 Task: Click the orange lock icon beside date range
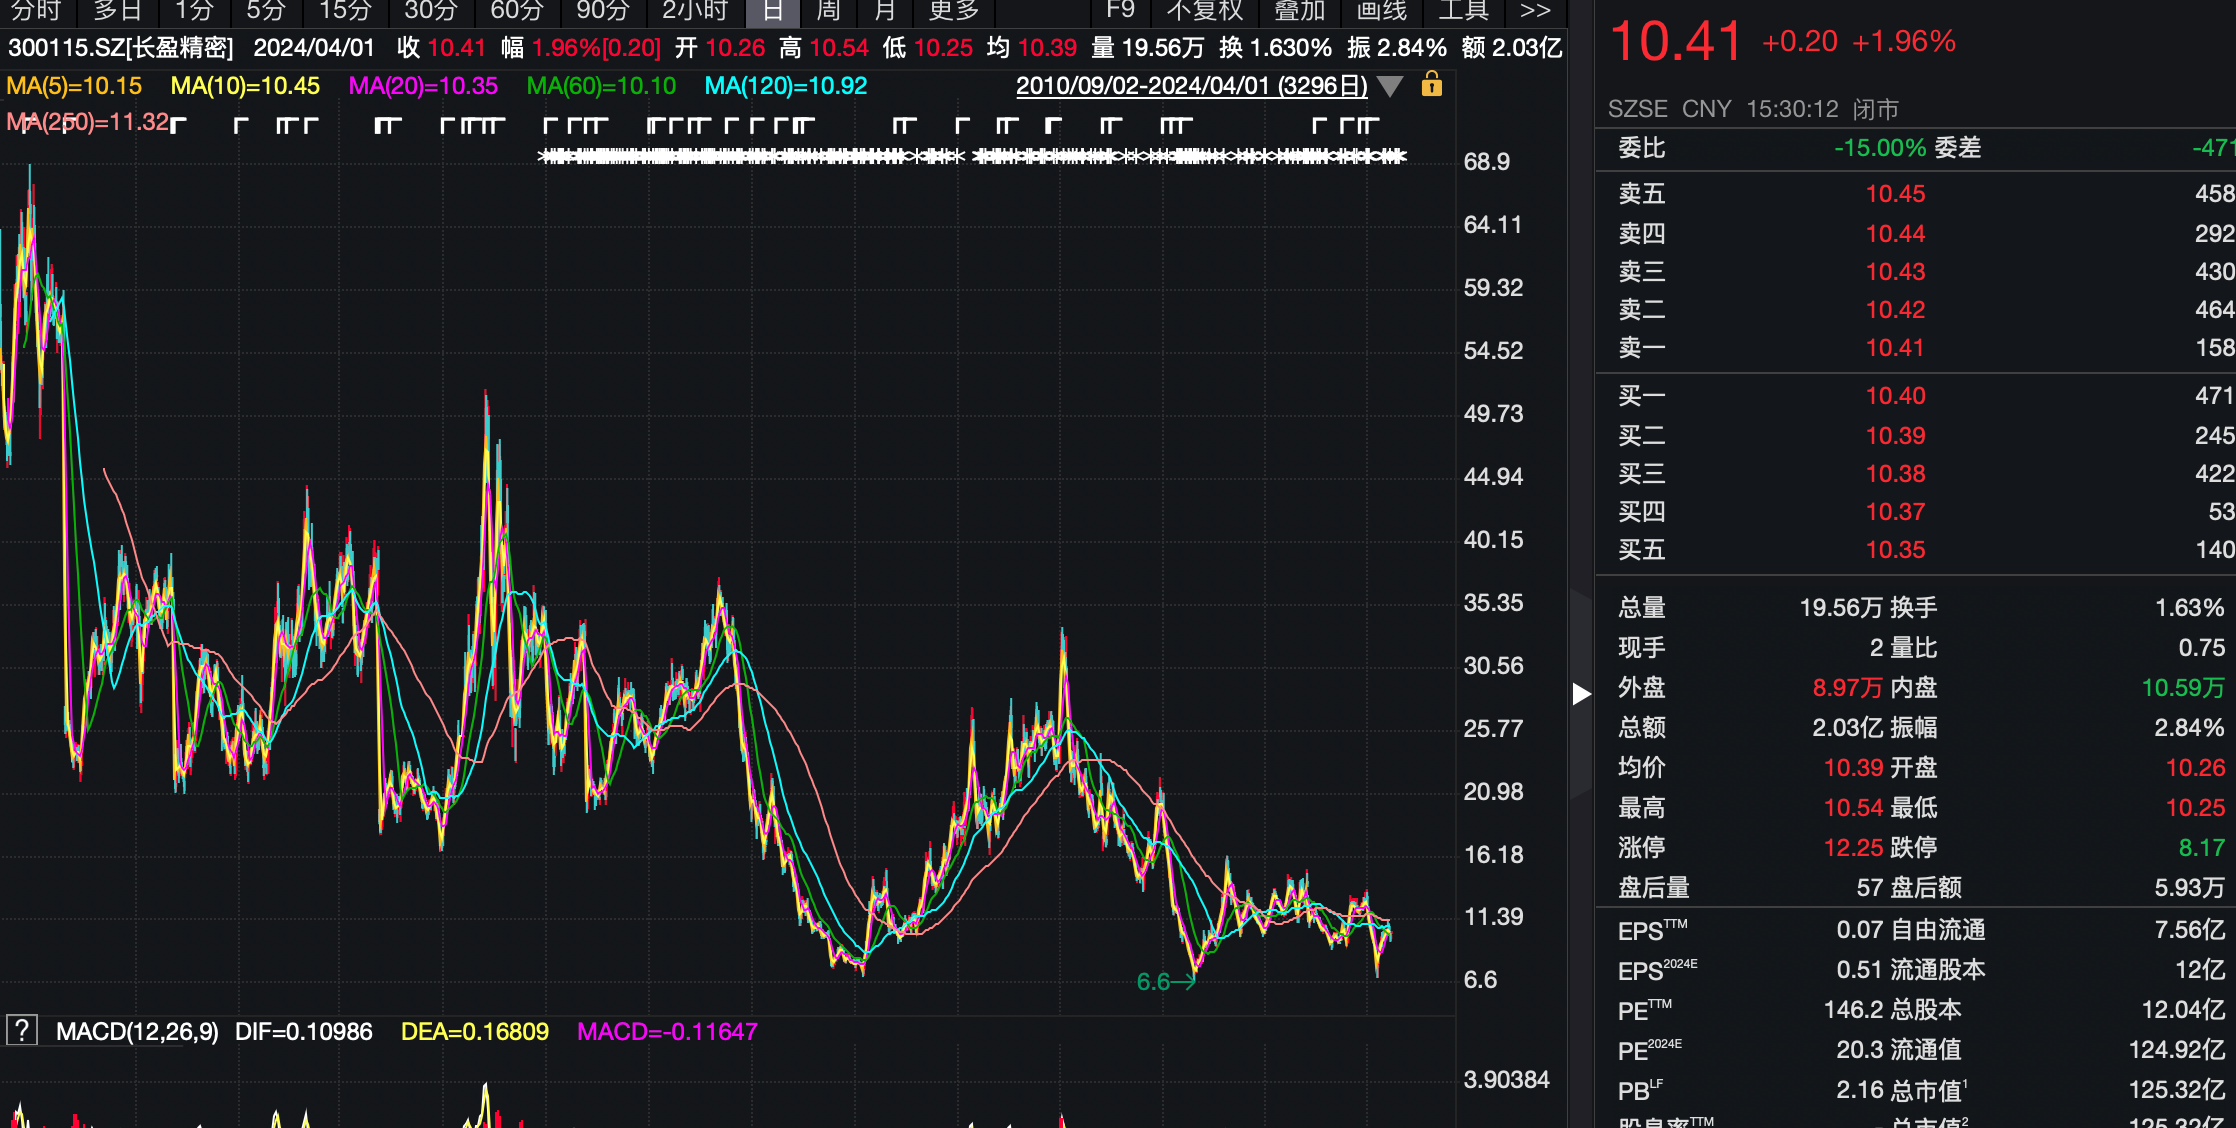[1431, 85]
